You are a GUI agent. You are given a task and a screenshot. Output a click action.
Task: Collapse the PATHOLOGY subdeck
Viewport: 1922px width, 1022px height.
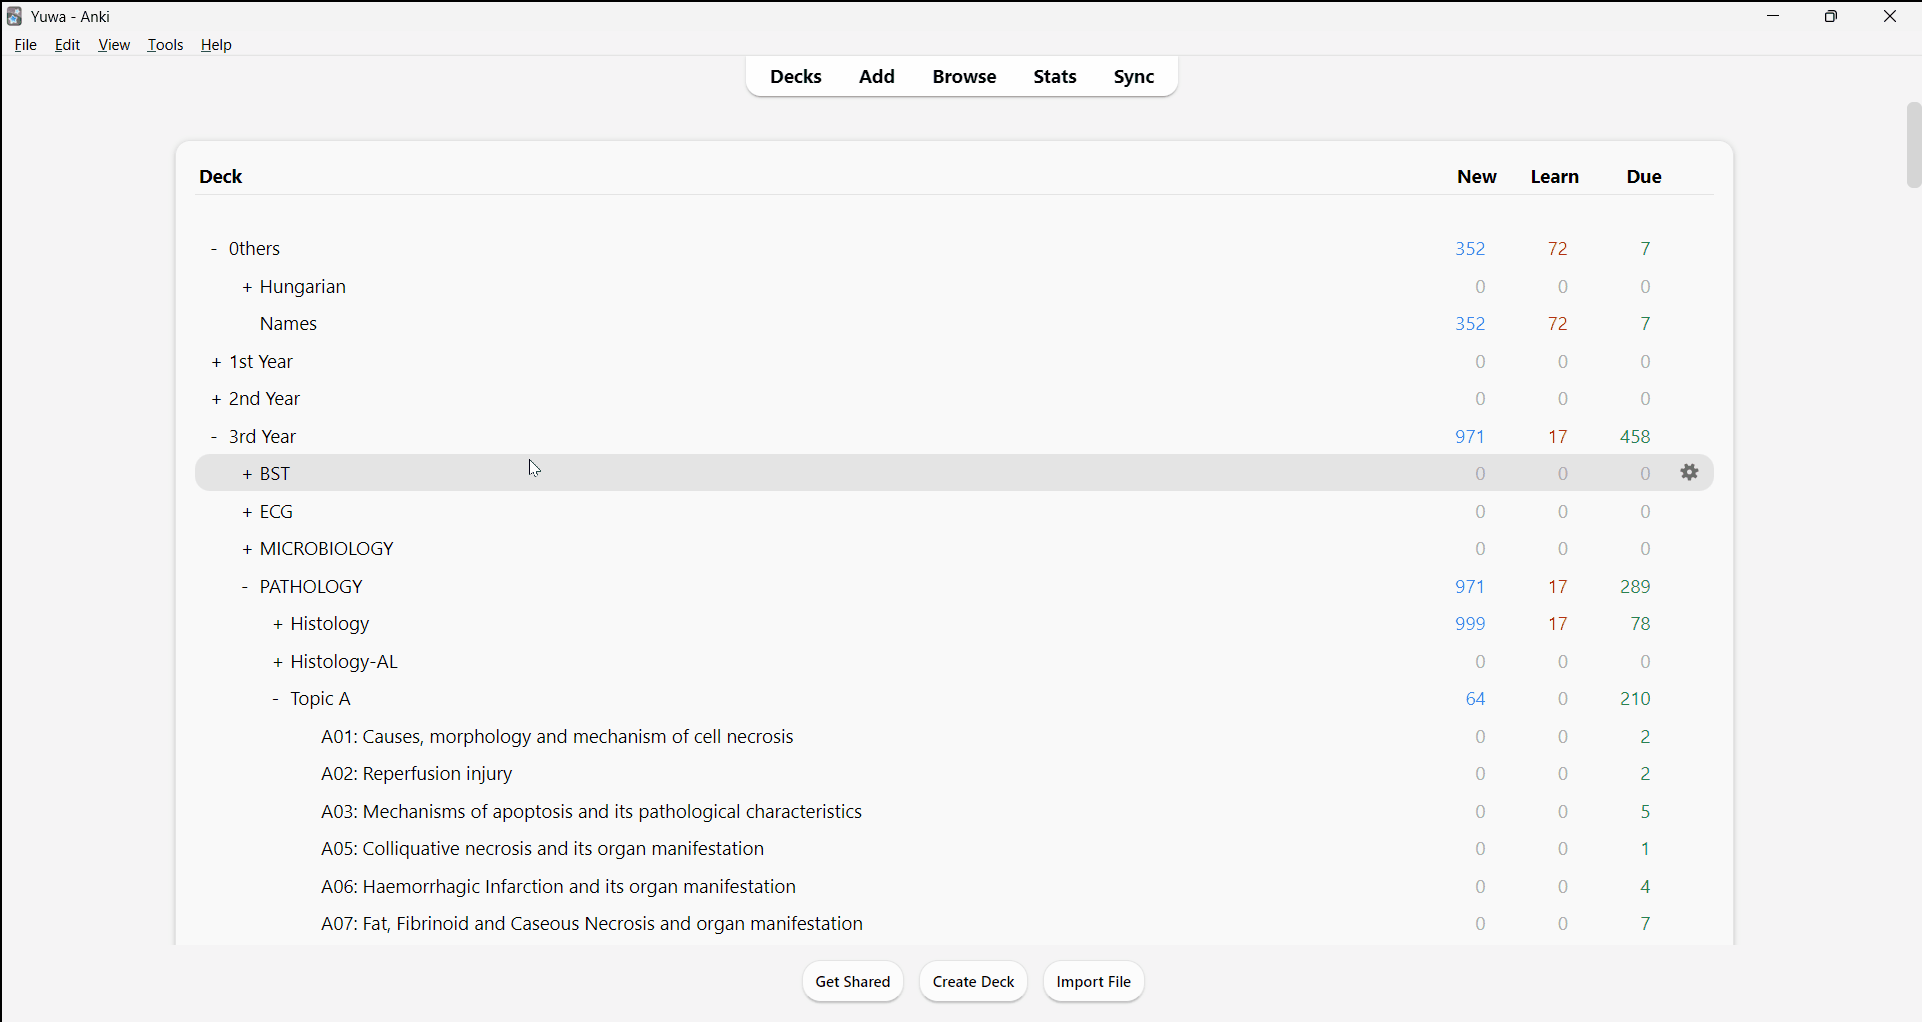click(245, 588)
